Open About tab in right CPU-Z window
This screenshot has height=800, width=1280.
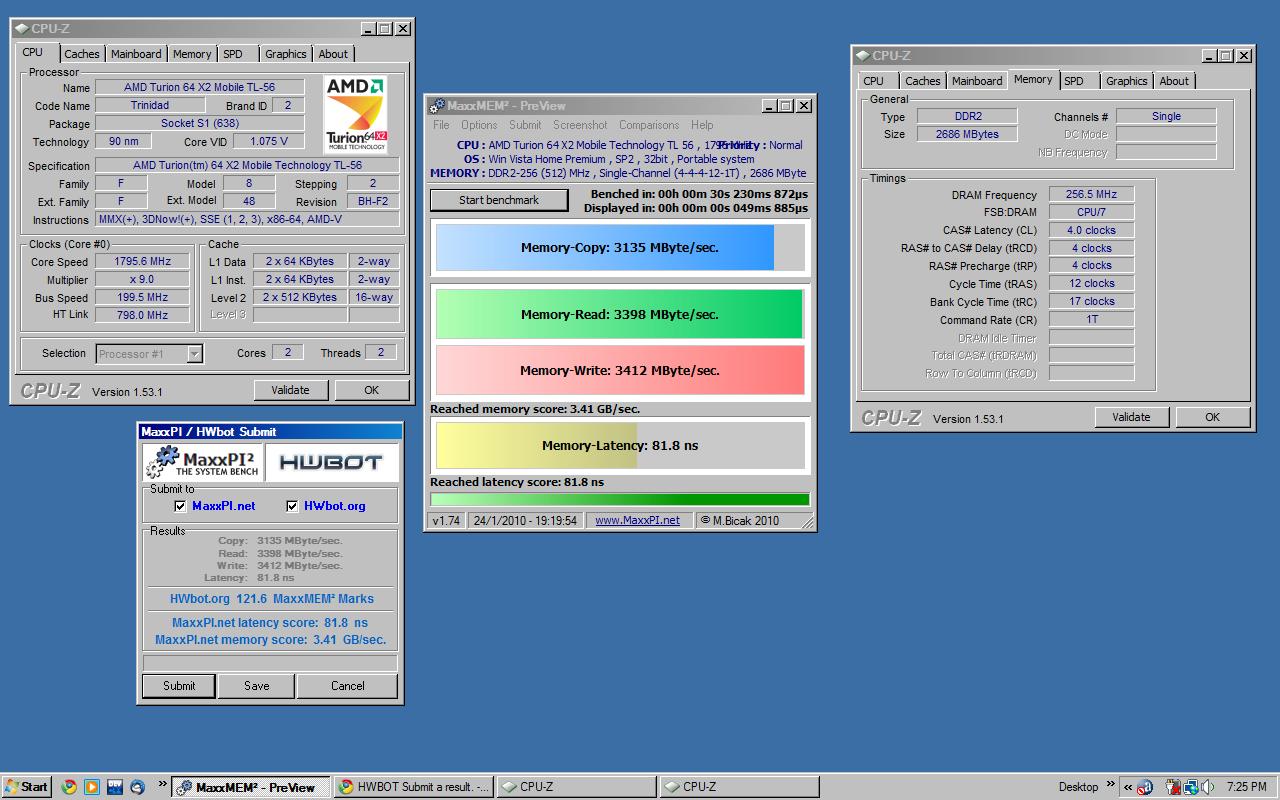point(1175,81)
